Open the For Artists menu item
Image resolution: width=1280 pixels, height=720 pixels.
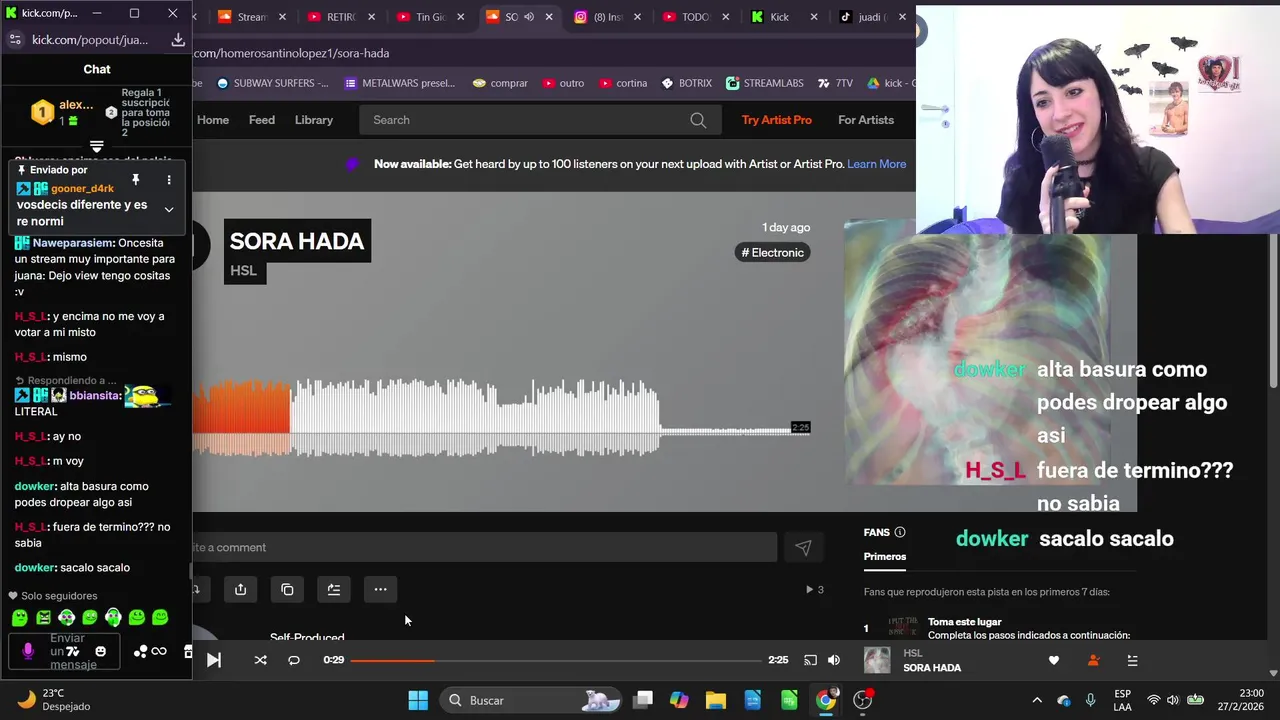[866, 120]
